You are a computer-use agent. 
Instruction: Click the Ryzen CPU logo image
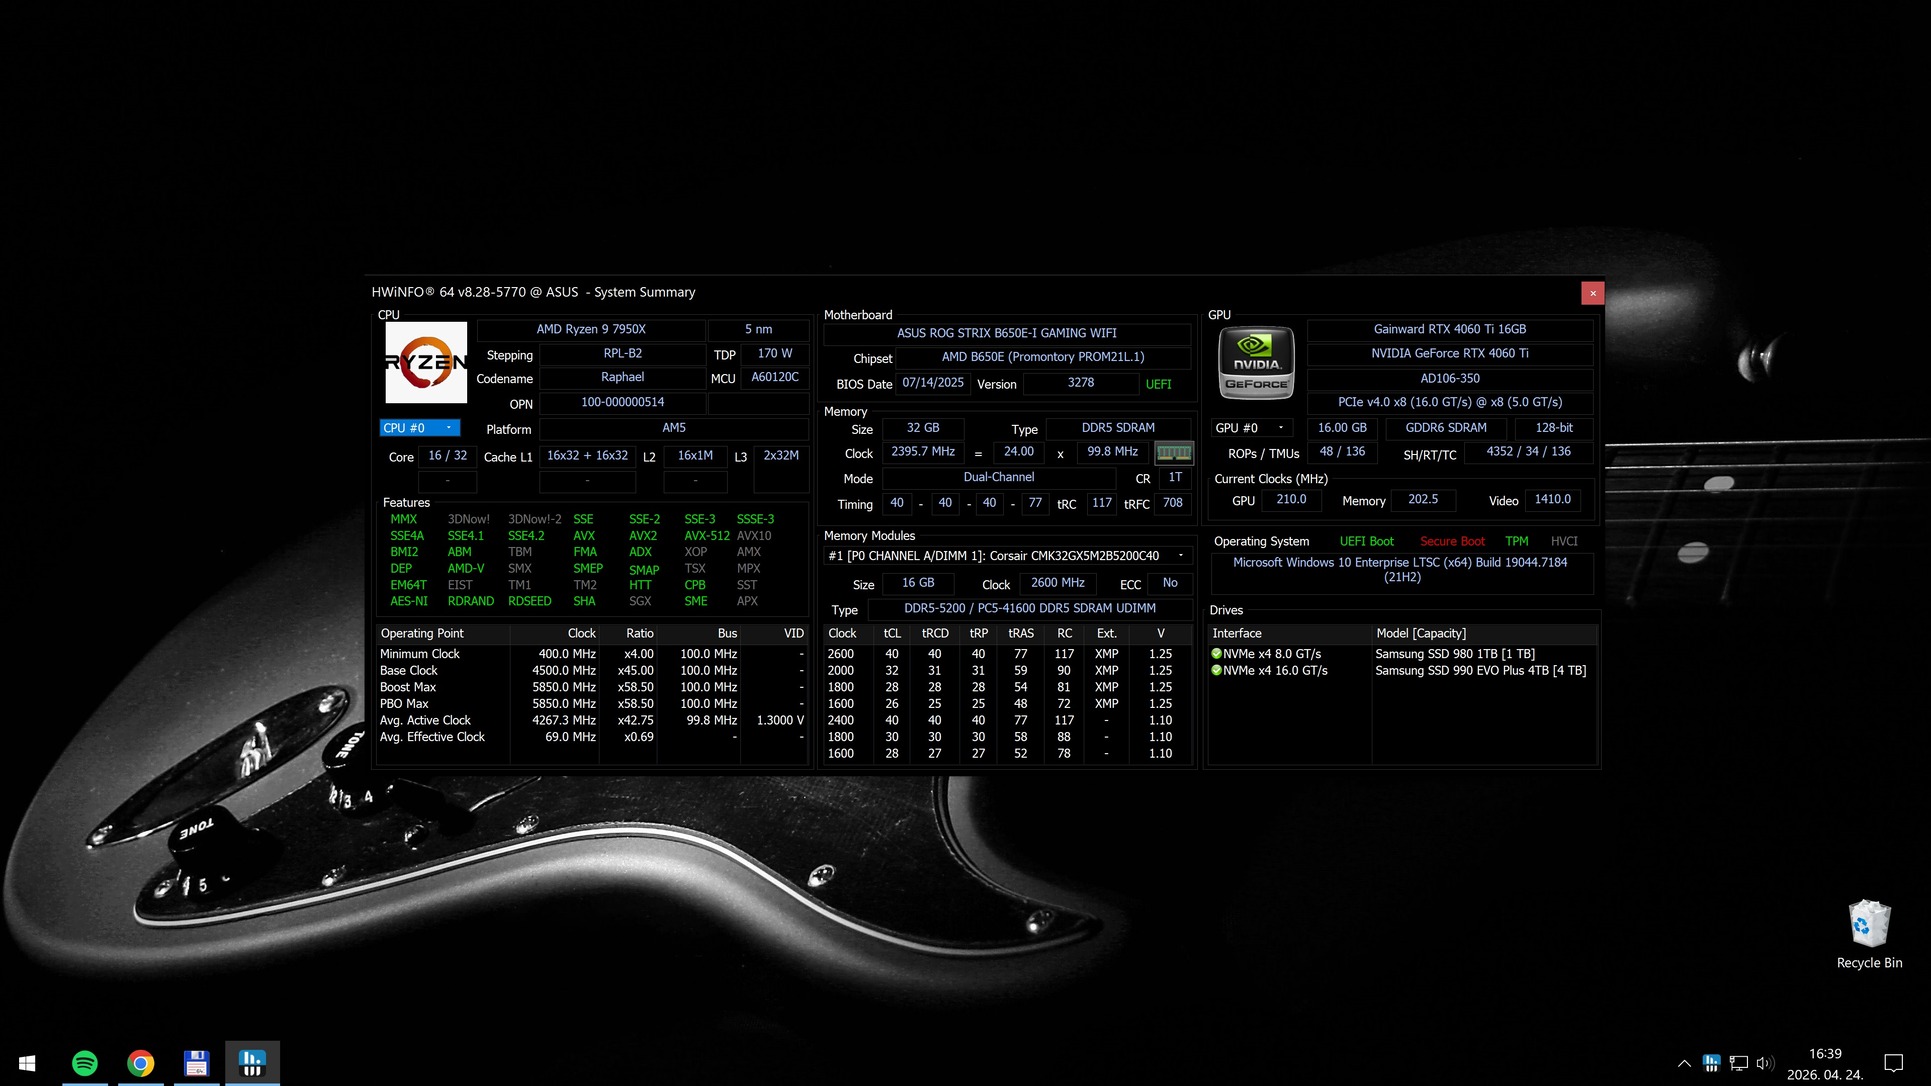pyautogui.click(x=426, y=362)
